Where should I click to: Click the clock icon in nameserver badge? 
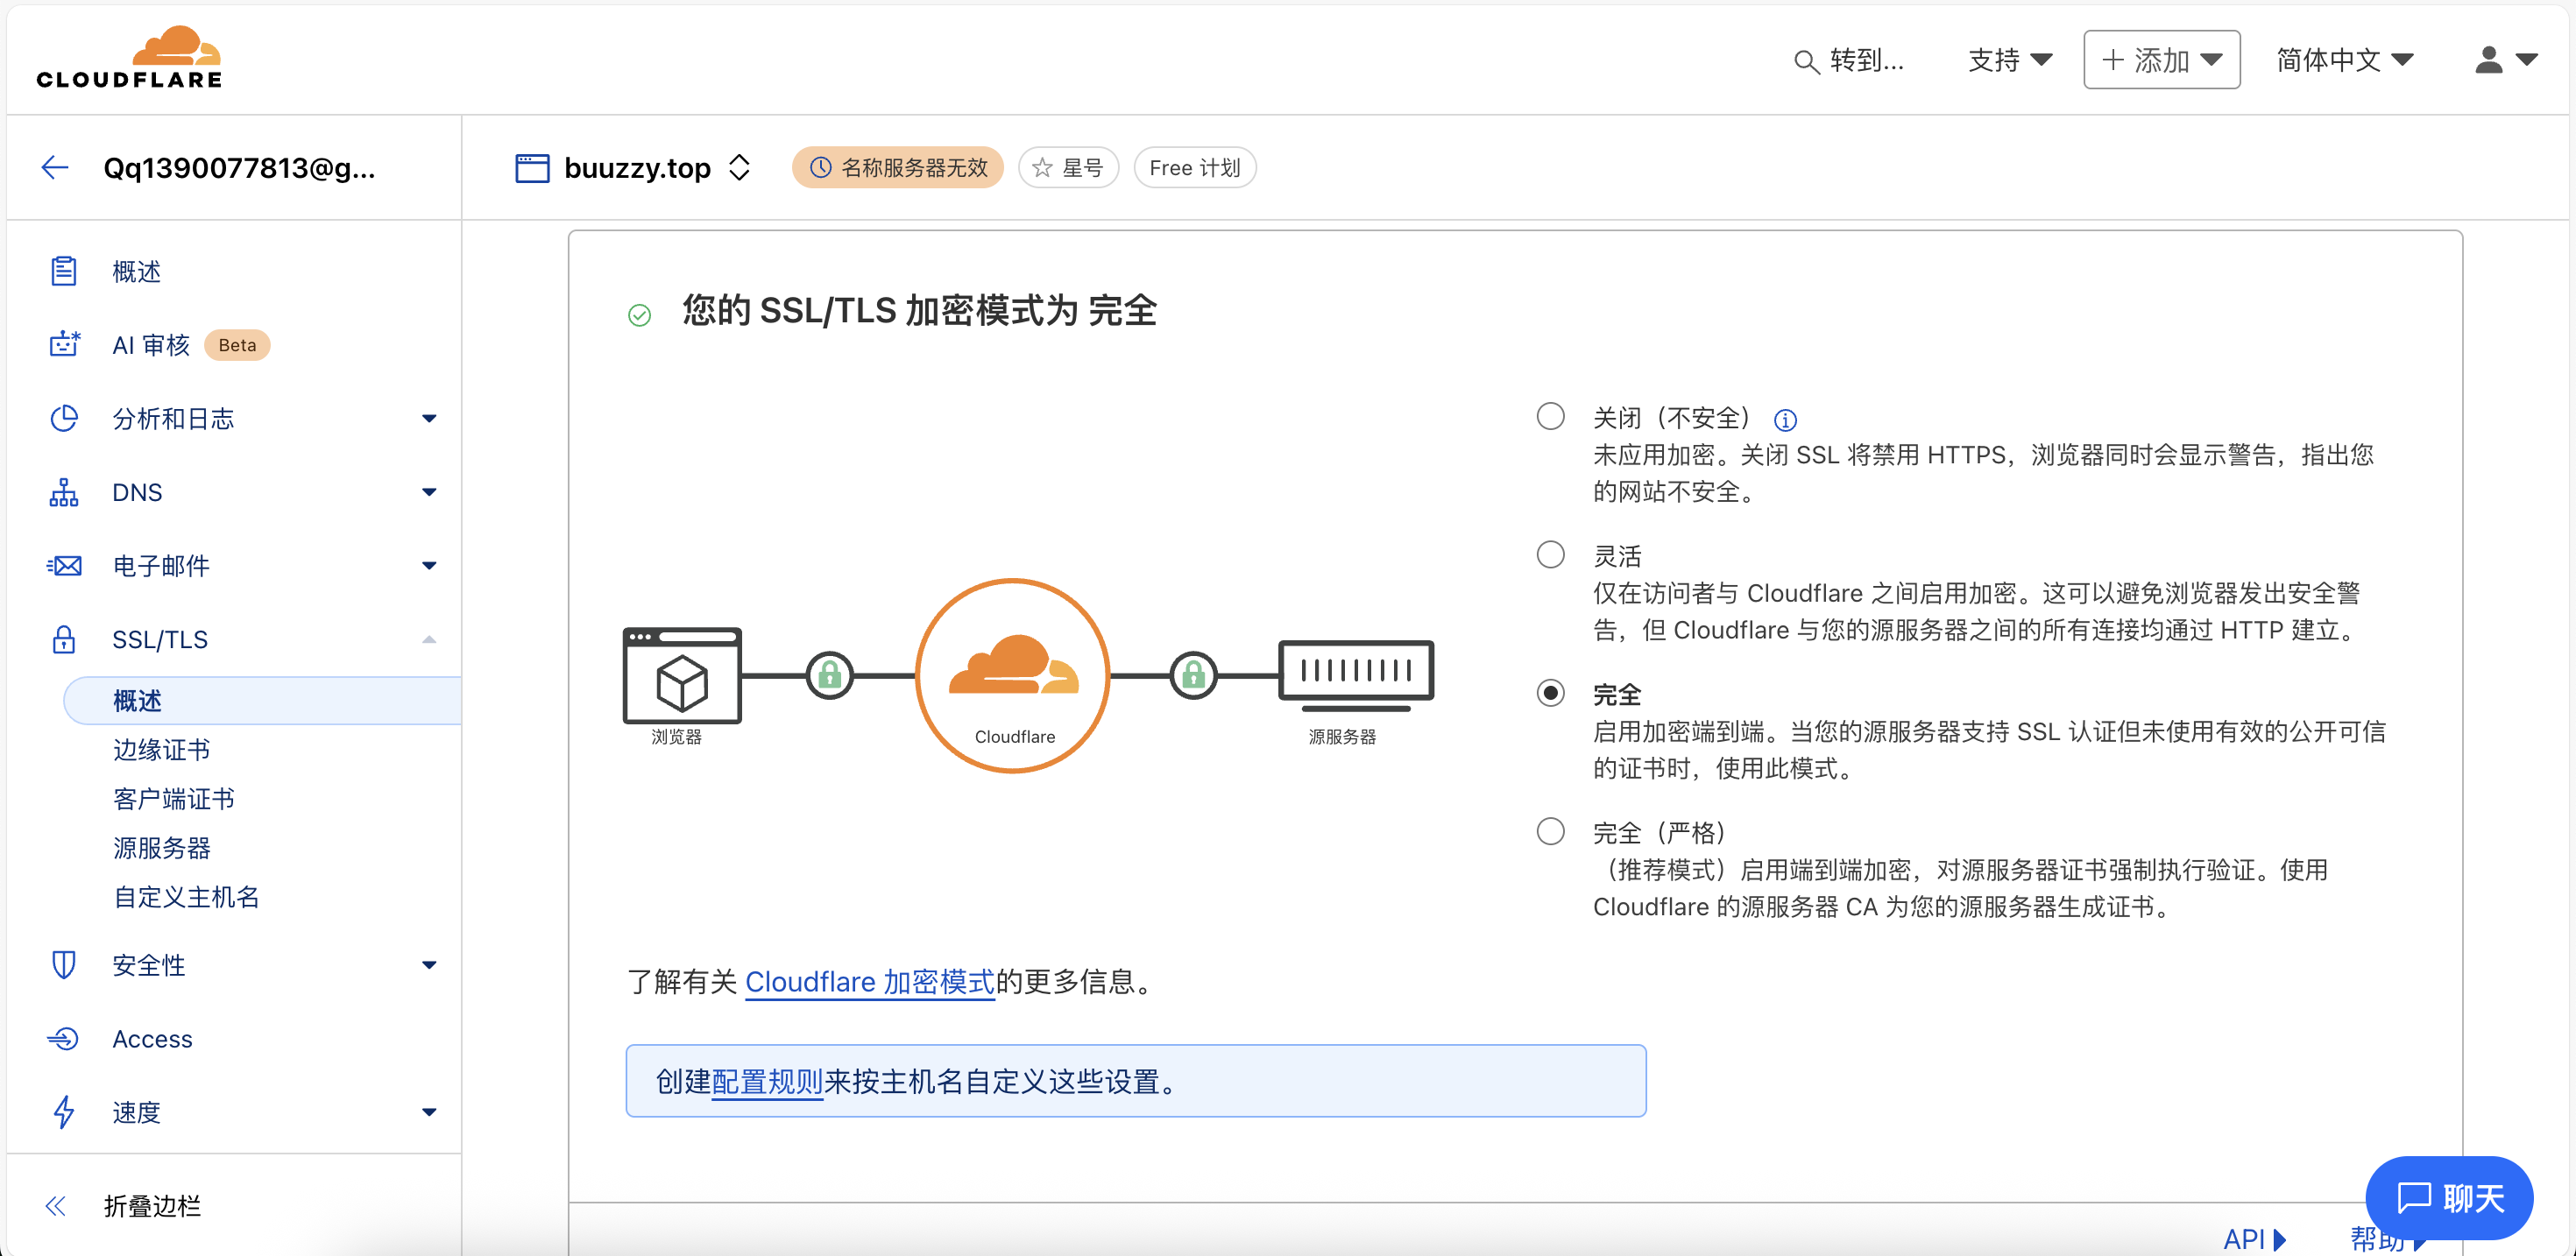tap(820, 168)
